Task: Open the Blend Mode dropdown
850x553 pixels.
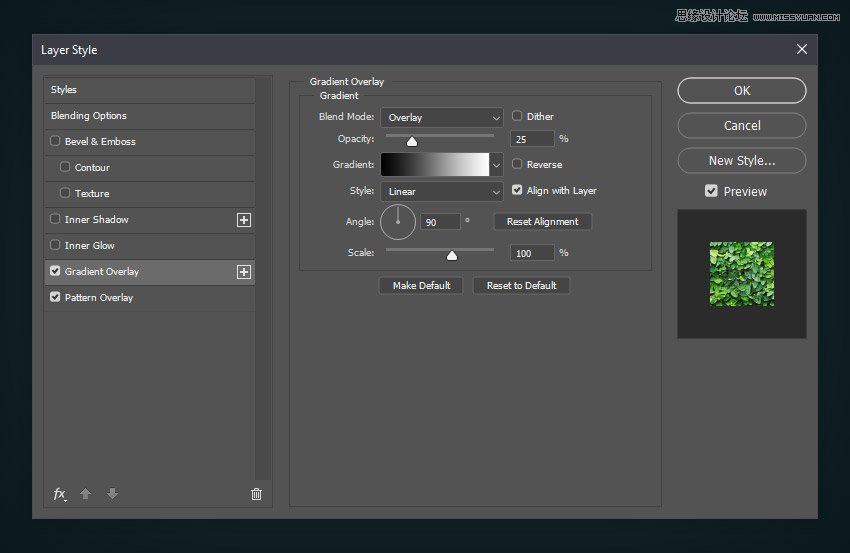Action: click(x=441, y=118)
